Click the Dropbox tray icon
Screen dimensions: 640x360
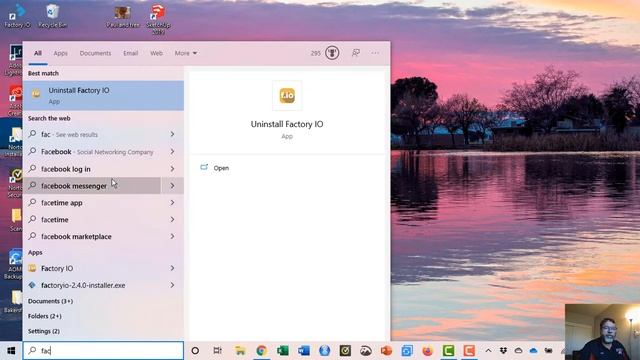tap(503, 351)
